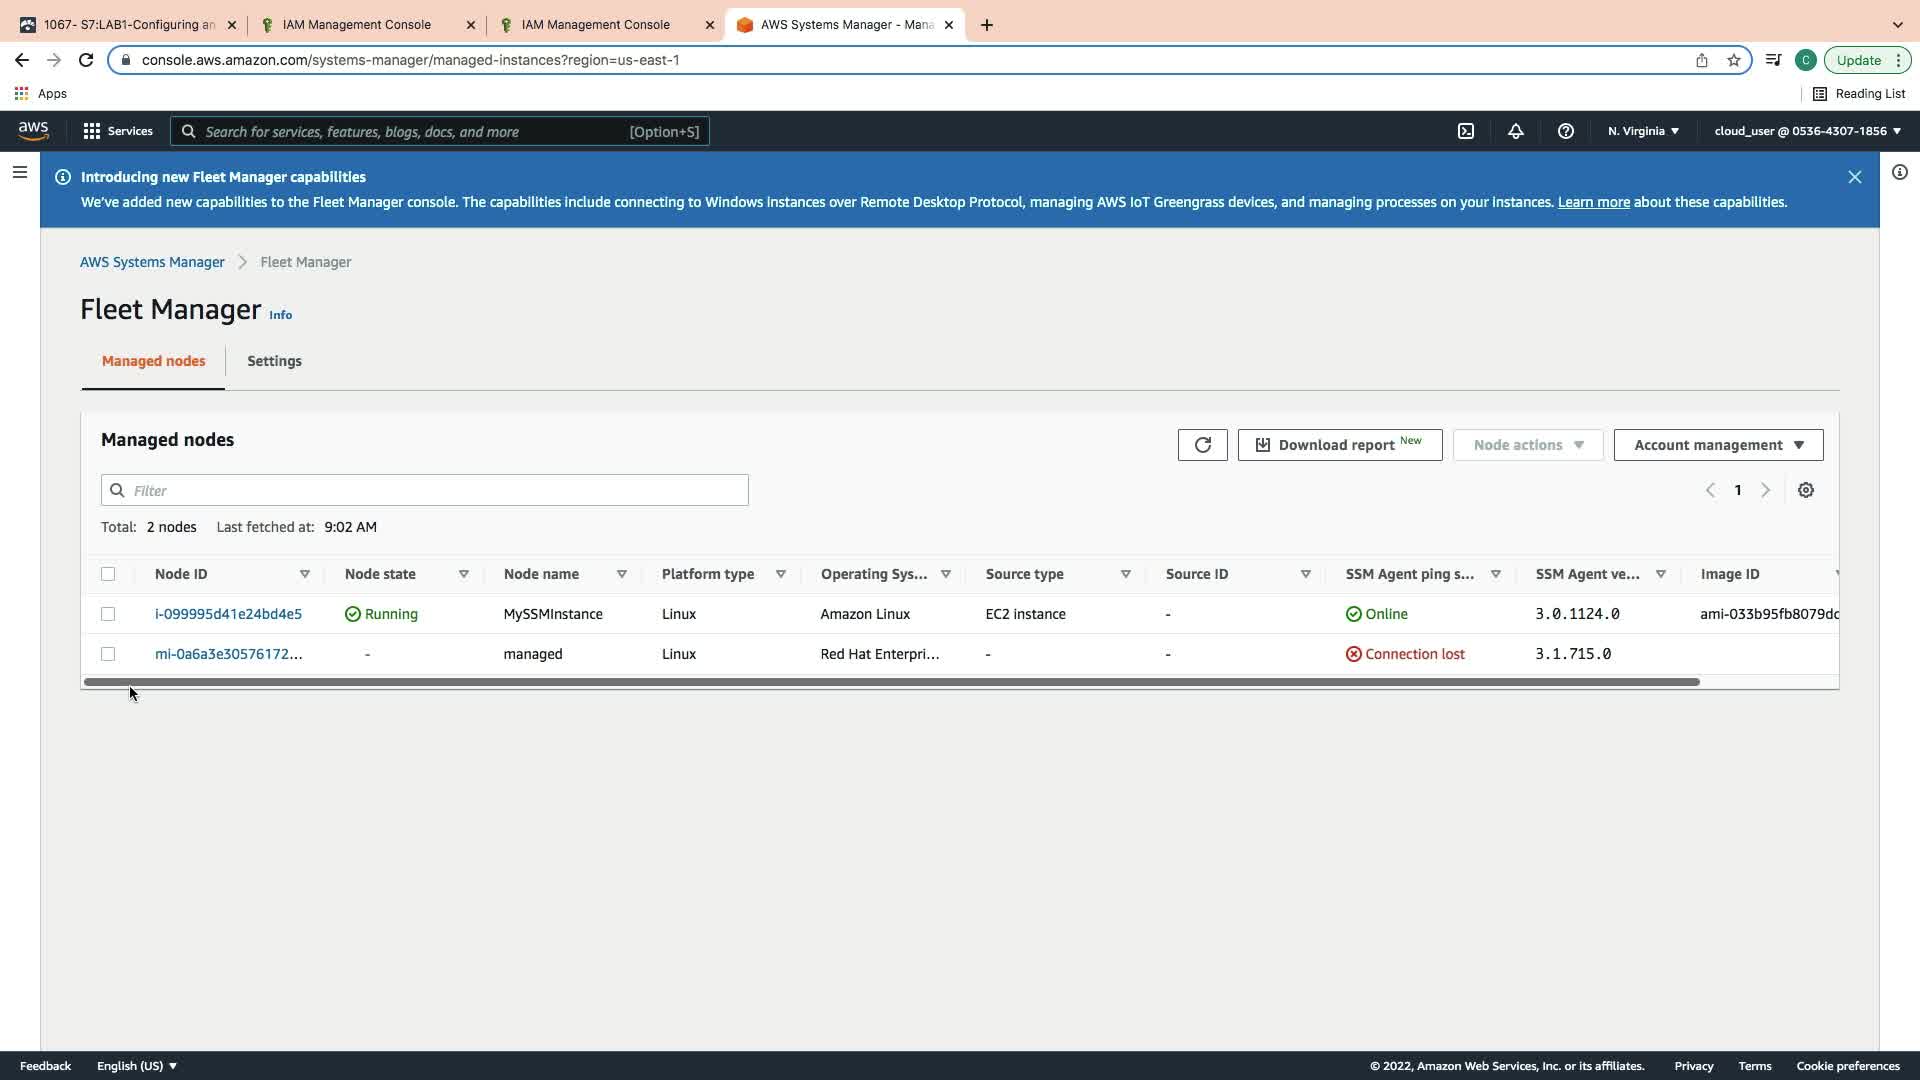Click the Download report button
The width and height of the screenshot is (1920, 1080).
point(1339,445)
